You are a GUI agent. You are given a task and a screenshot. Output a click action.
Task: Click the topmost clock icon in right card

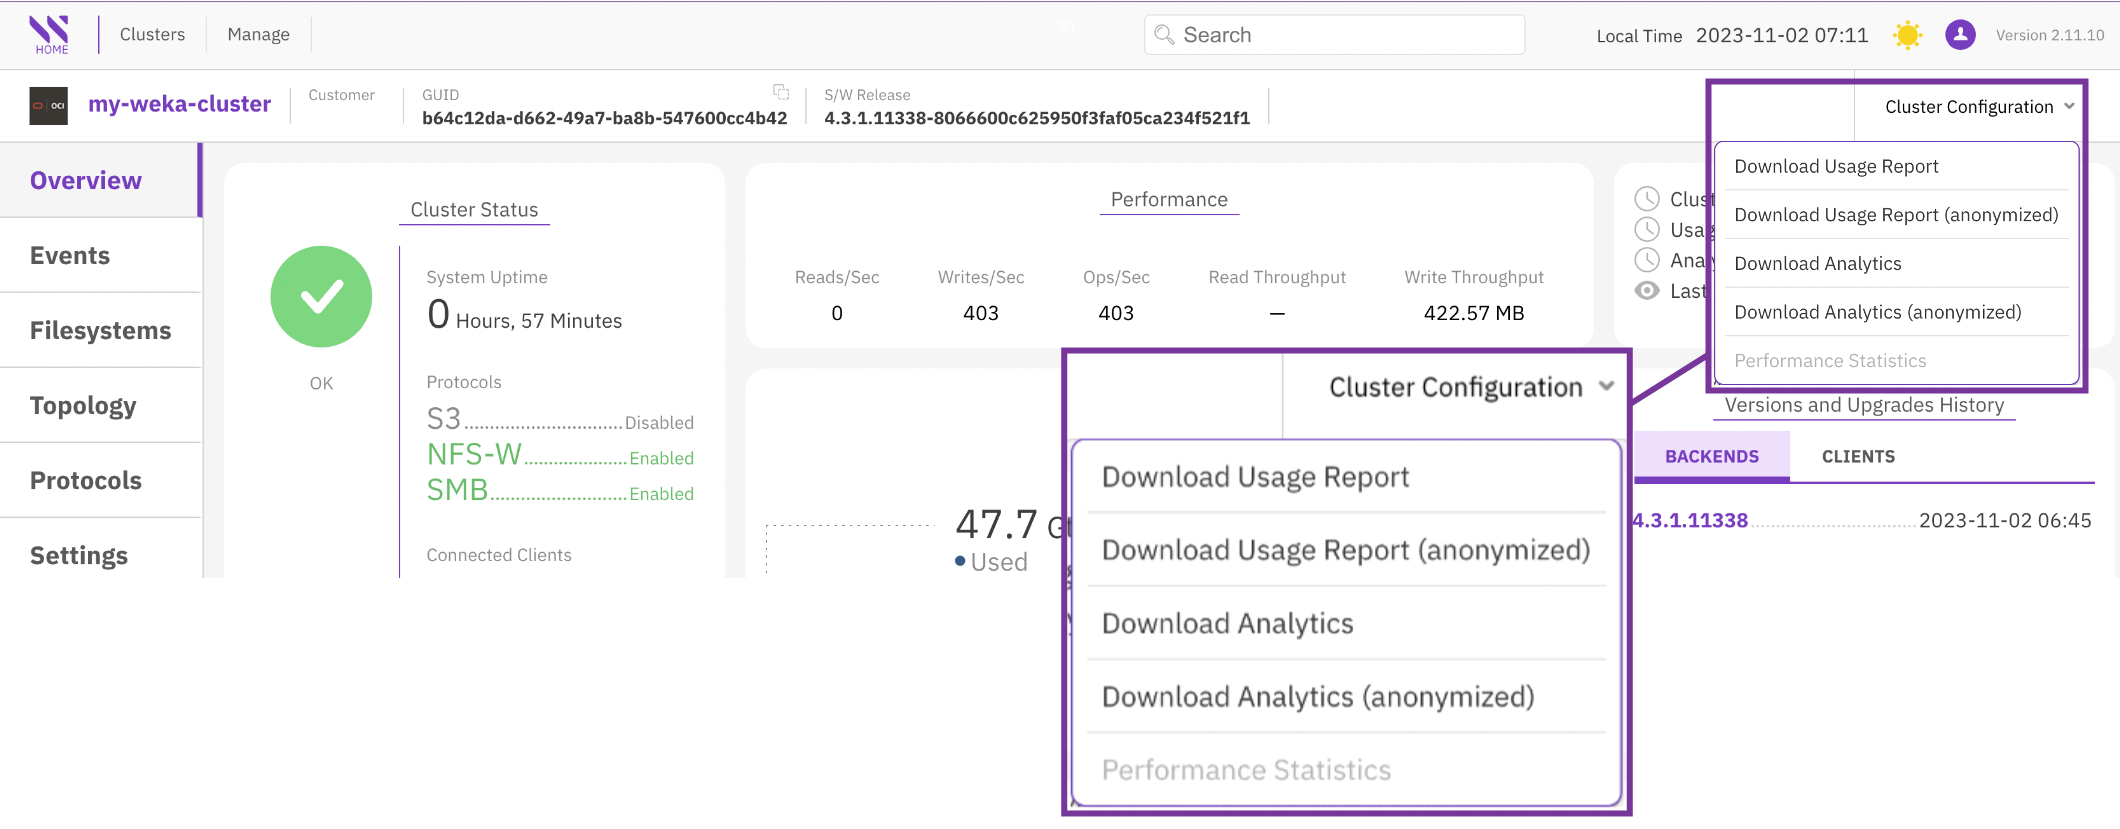coord(1646,199)
